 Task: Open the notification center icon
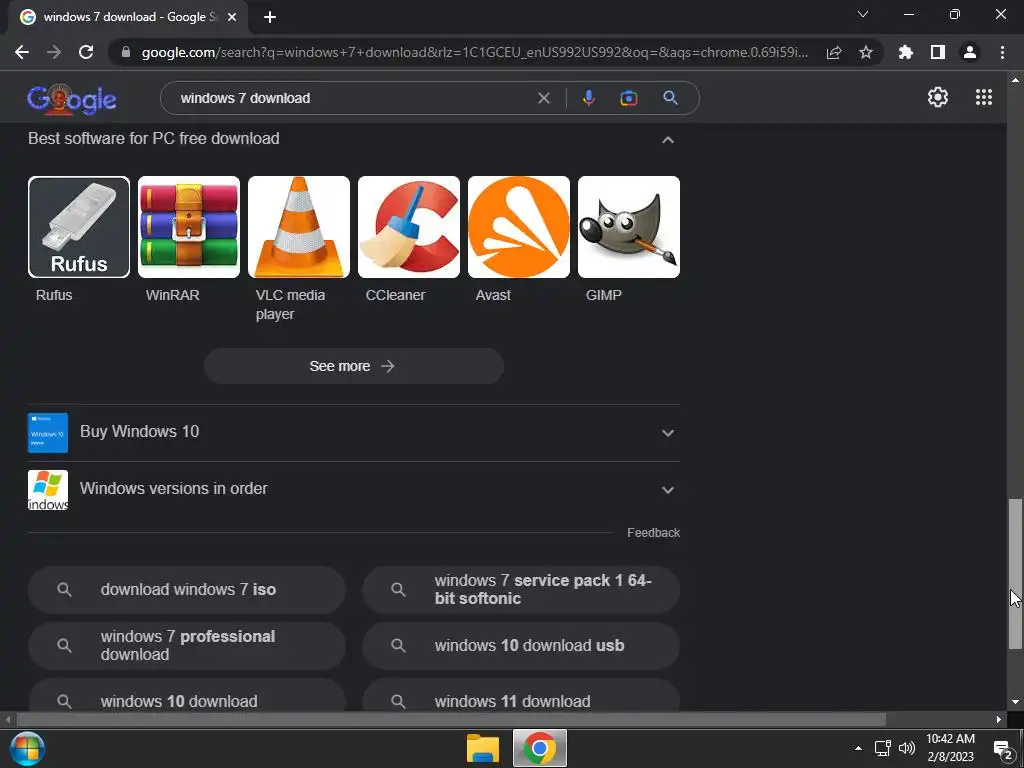[1003, 749]
